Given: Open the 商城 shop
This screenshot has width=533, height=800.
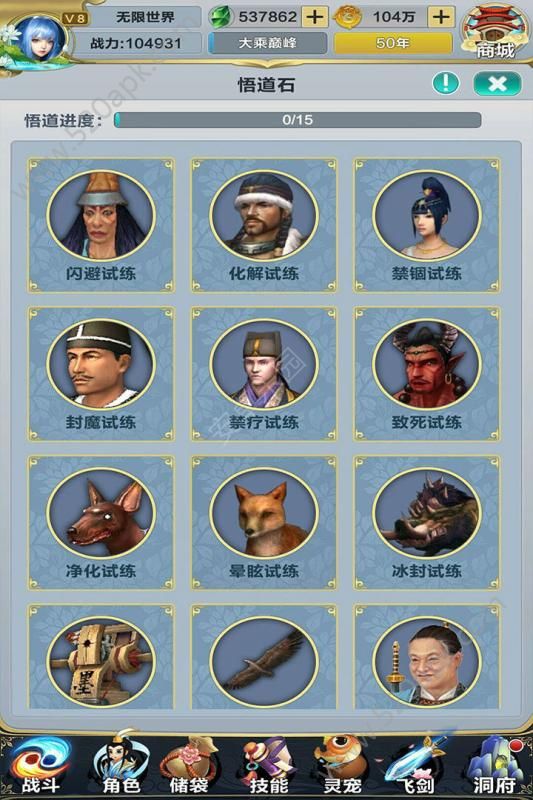Looking at the screenshot, I should click(x=495, y=32).
